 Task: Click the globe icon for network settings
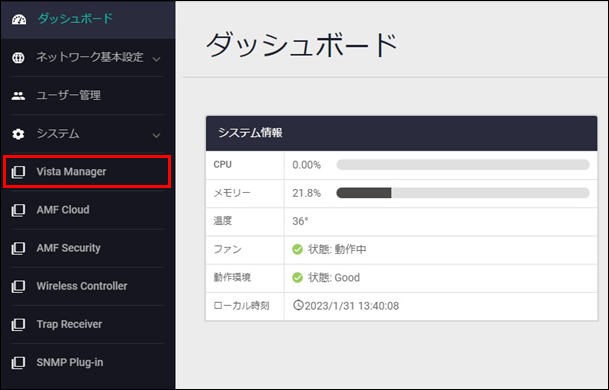[18, 57]
